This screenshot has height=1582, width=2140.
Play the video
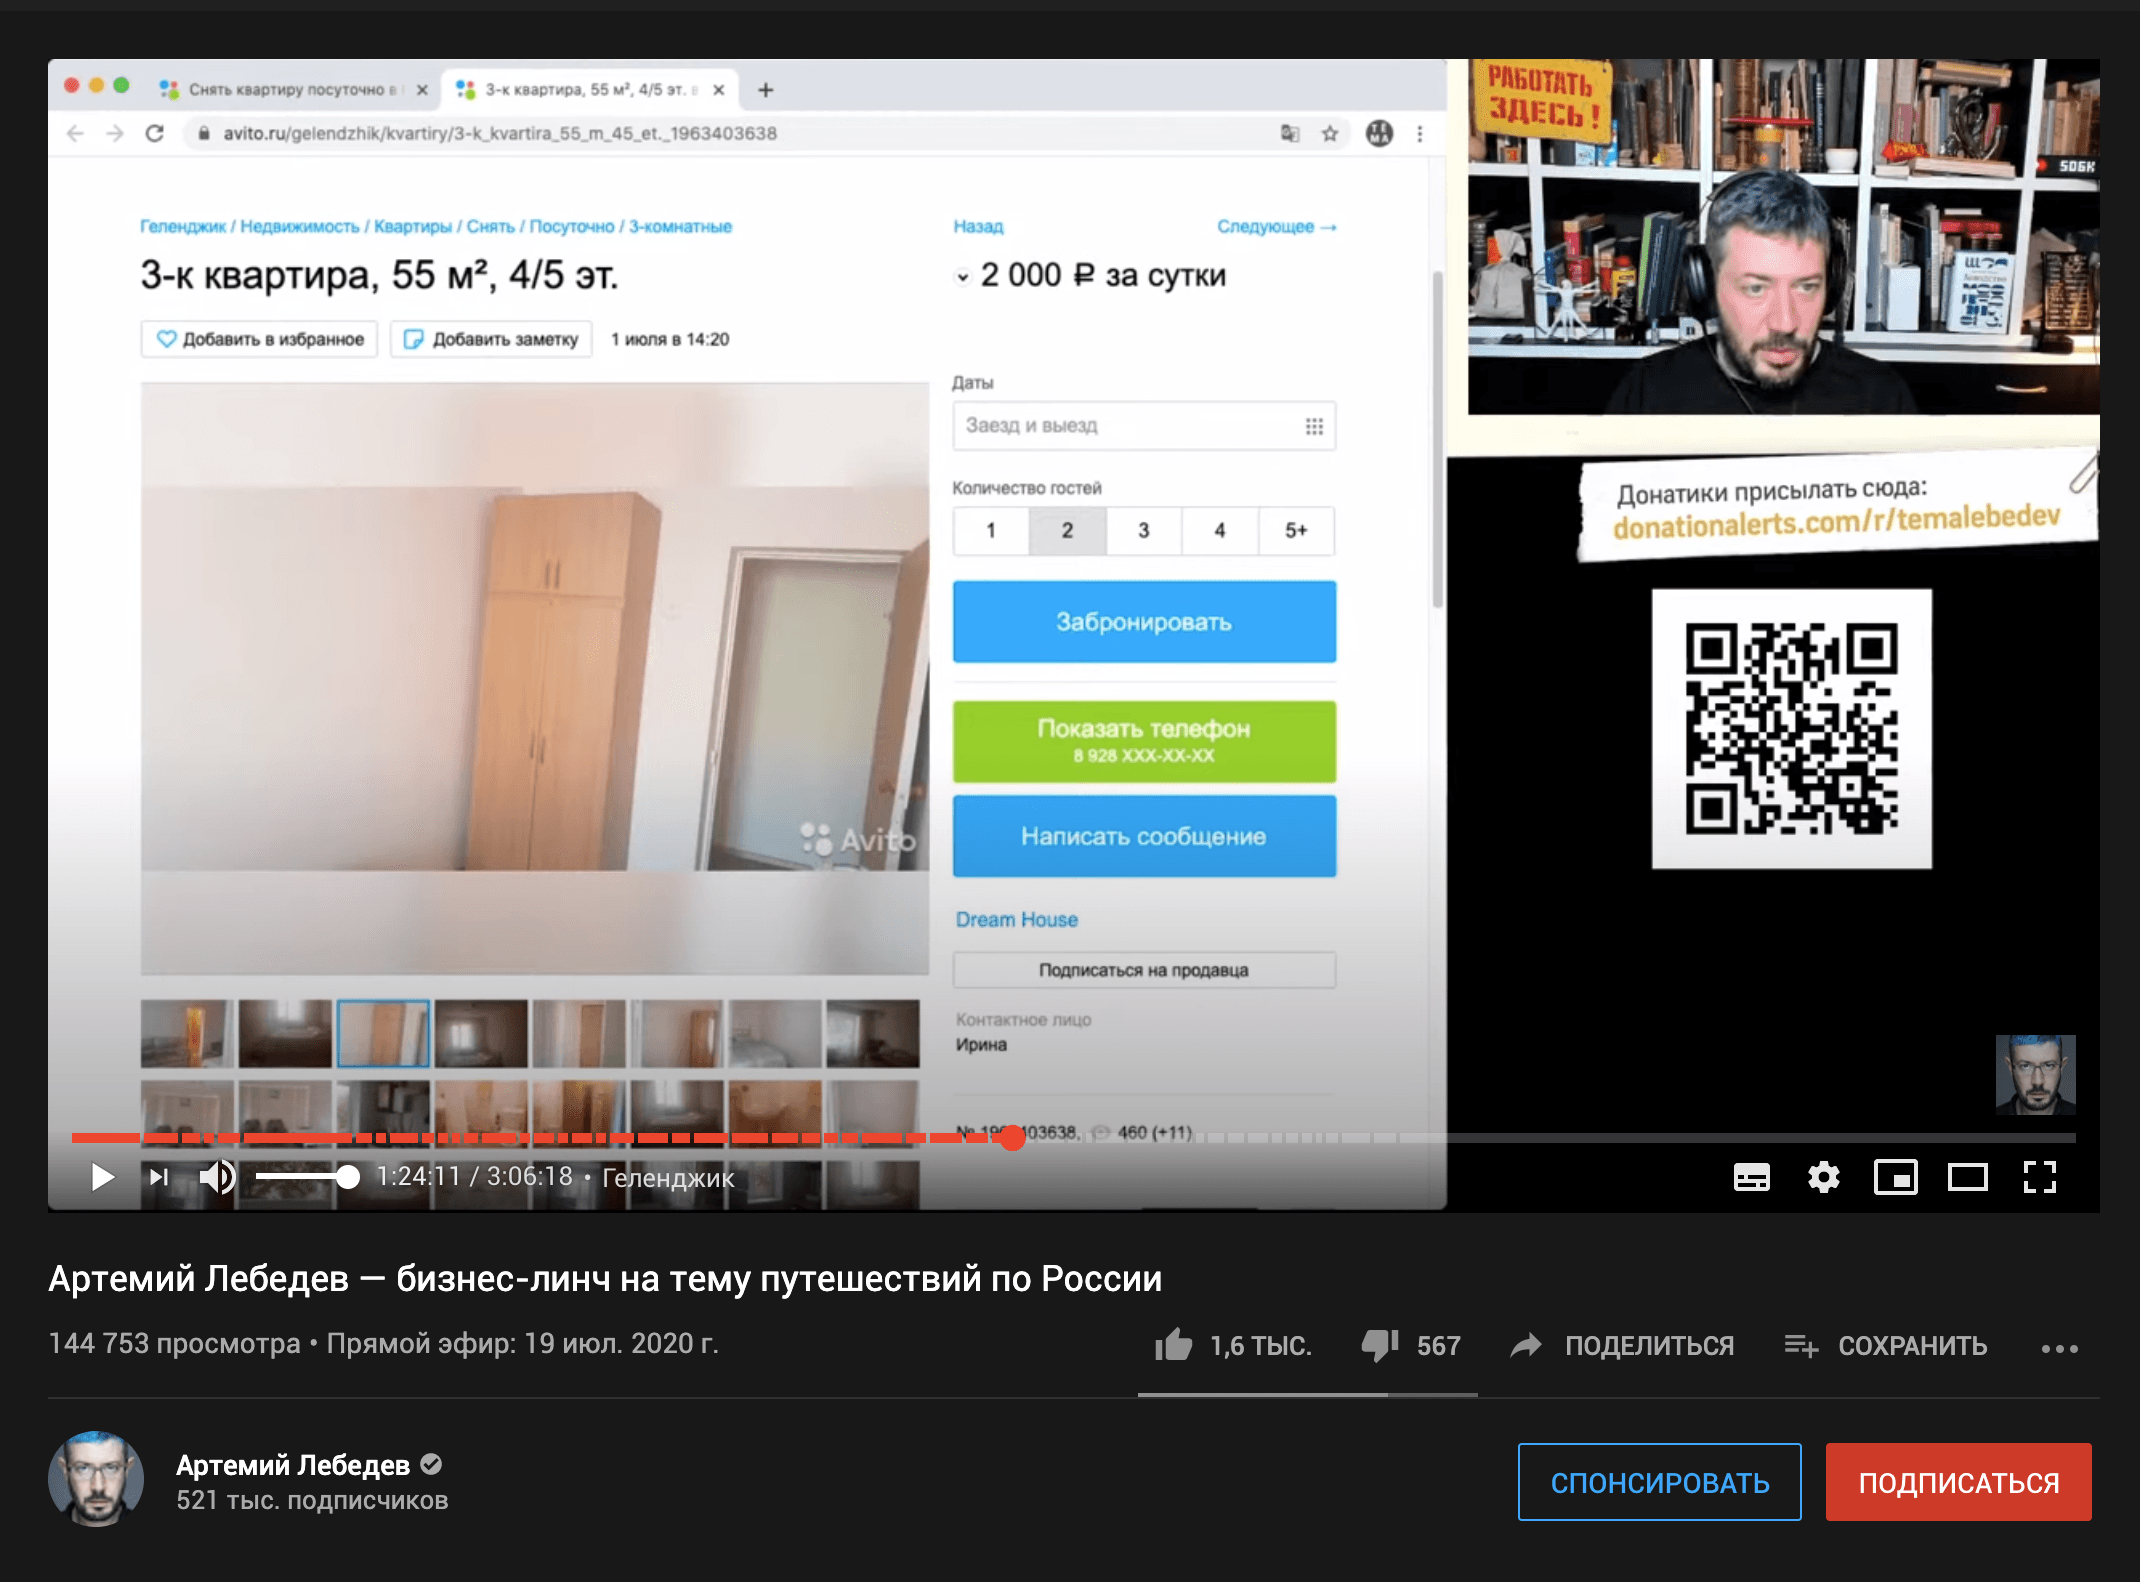click(102, 1177)
